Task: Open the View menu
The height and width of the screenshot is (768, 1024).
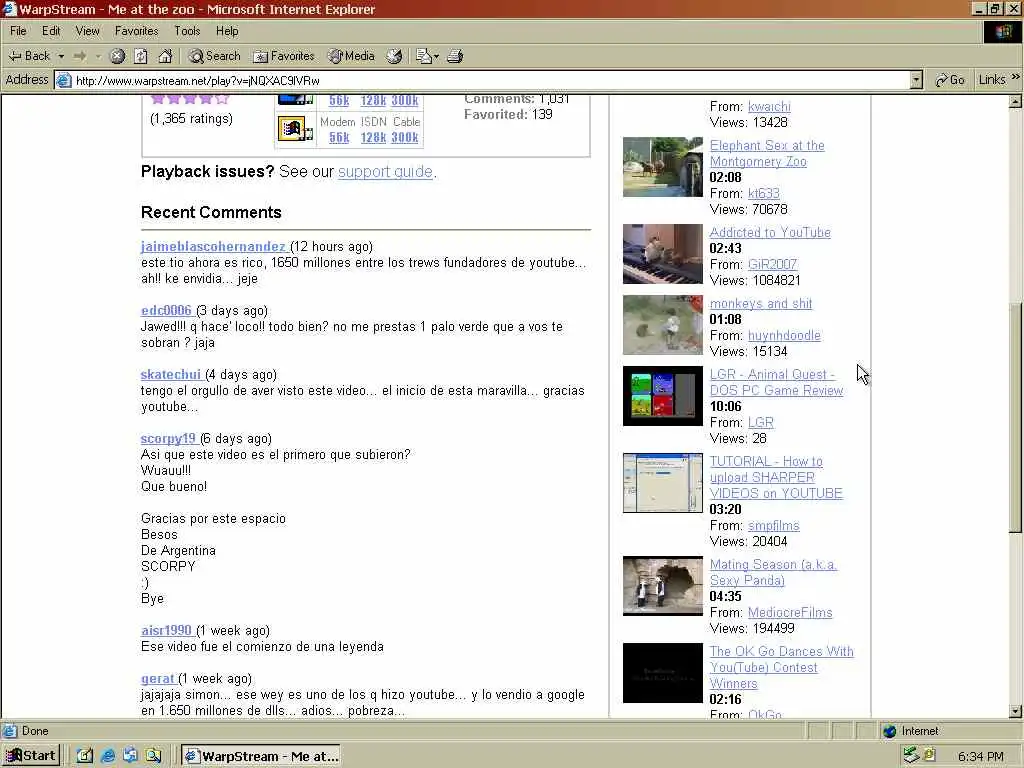Action: 88,31
